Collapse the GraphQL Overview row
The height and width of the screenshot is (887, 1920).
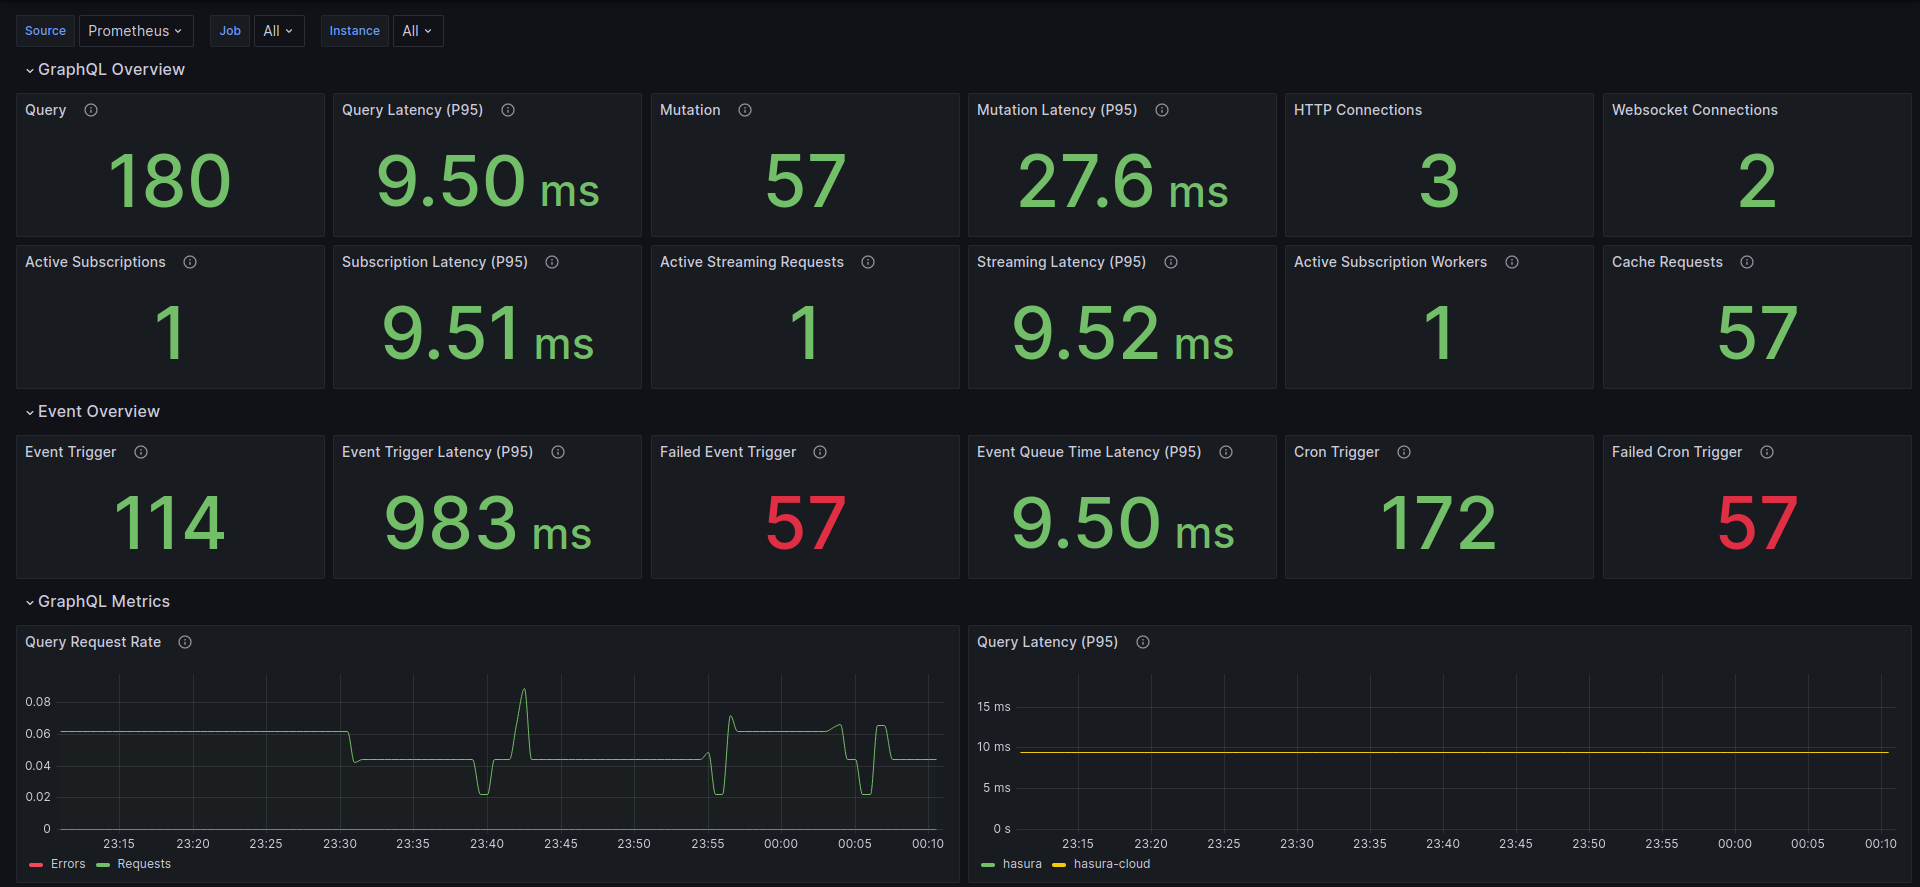(x=105, y=69)
